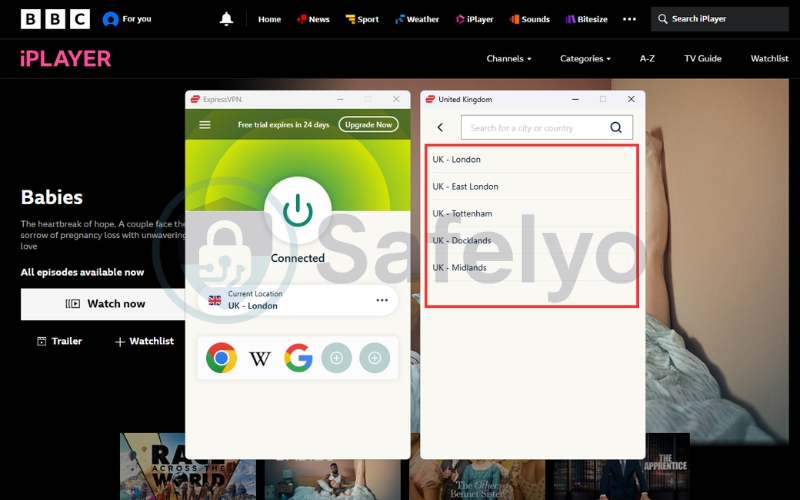Go back in United Kingdom locations window
This screenshot has width=800, height=500.
coord(440,128)
